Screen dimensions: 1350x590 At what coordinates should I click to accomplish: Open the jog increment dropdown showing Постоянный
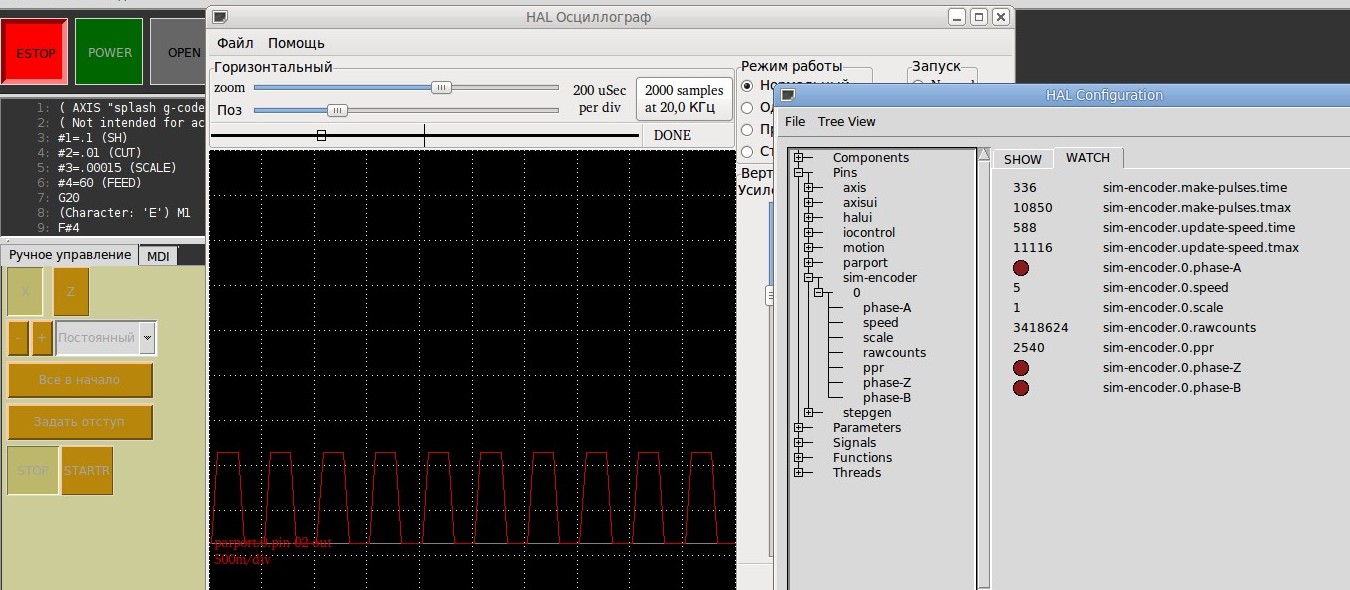147,338
